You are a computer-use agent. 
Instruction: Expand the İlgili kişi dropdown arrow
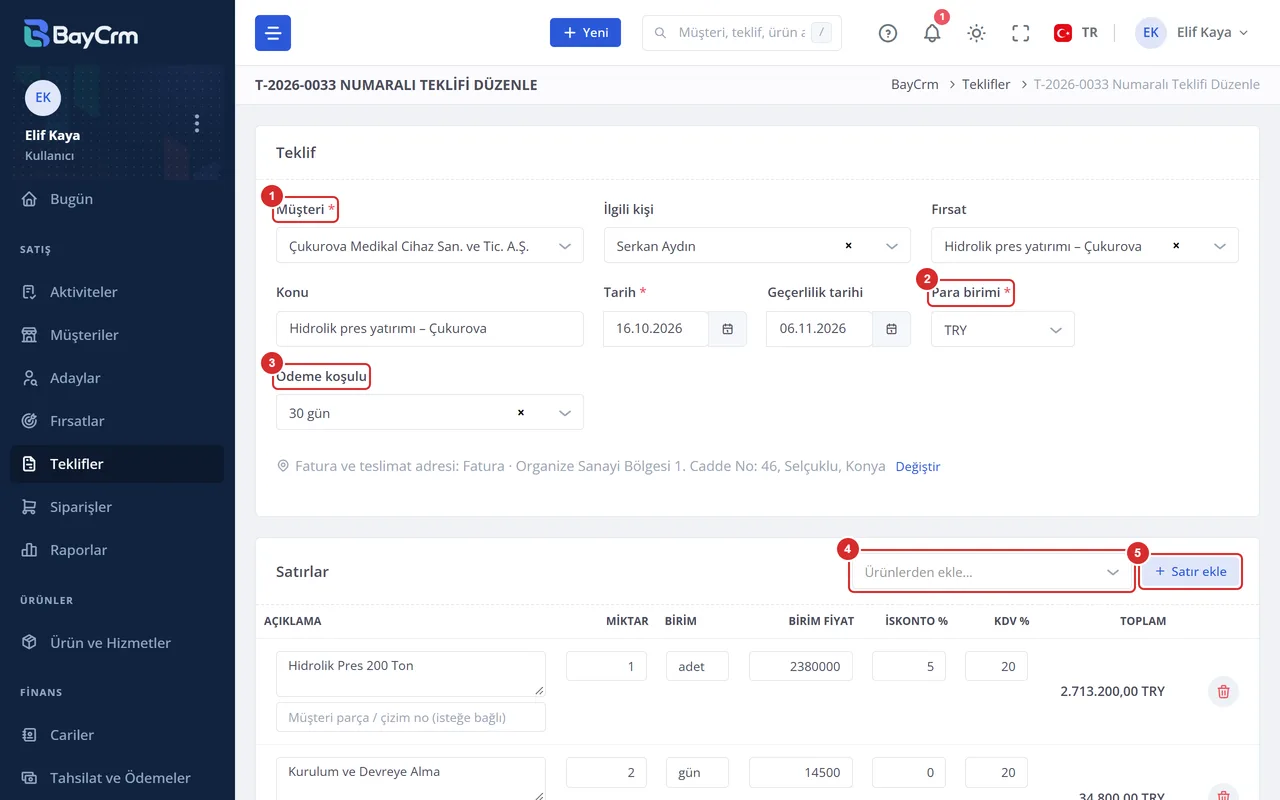pyautogui.click(x=892, y=246)
